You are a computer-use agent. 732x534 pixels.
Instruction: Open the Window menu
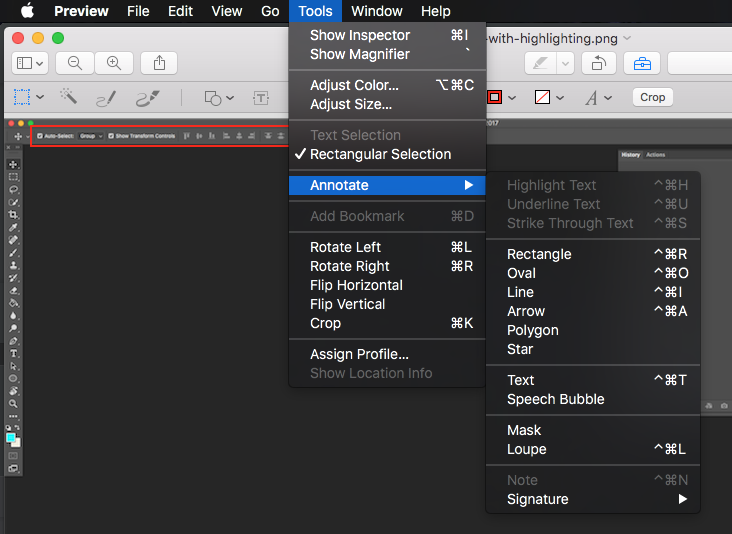tap(377, 11)
